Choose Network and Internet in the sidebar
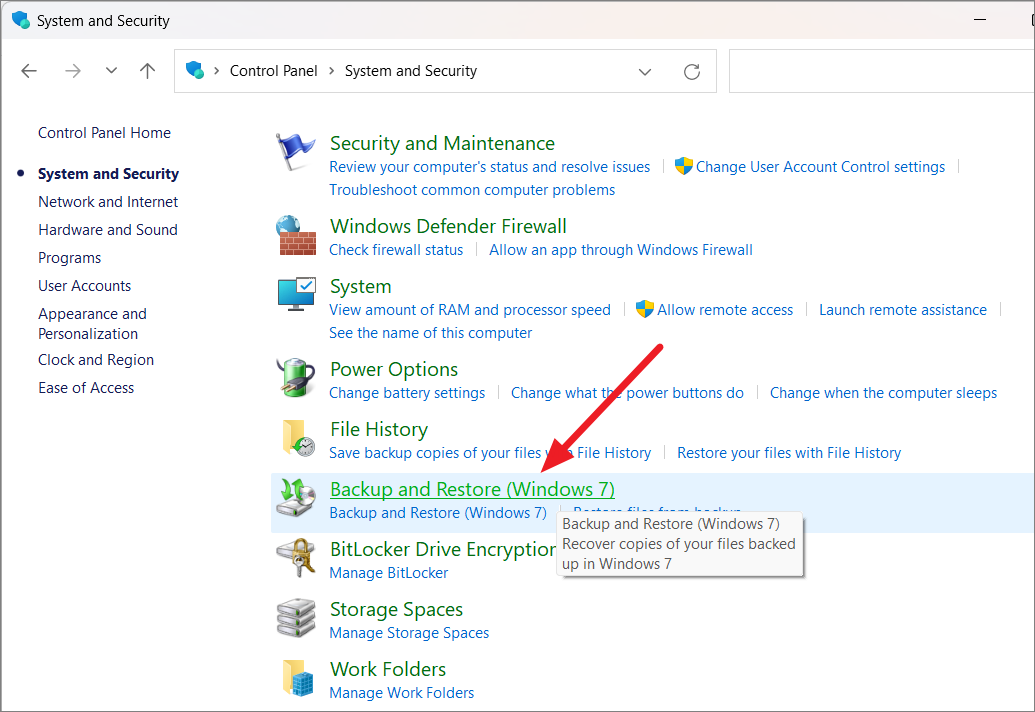Screen dimensions: 1035x712 [x=108, y=201]
